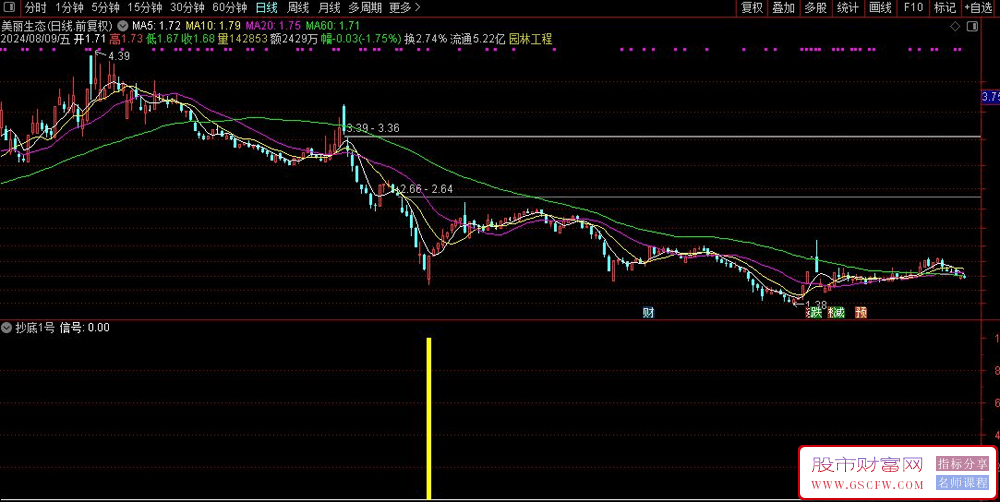Click the yellow 抄底 signal bar
The height and width of the screenshot is (502, 1000).
click(429, 418)
